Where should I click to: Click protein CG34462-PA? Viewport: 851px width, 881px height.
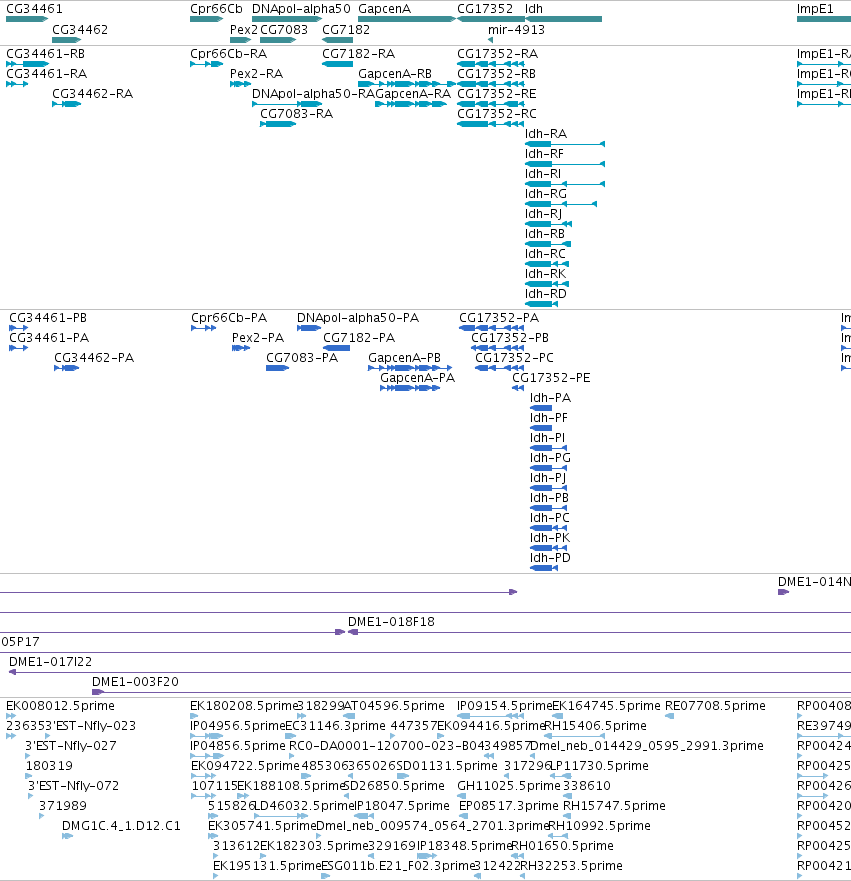[67, 368]
